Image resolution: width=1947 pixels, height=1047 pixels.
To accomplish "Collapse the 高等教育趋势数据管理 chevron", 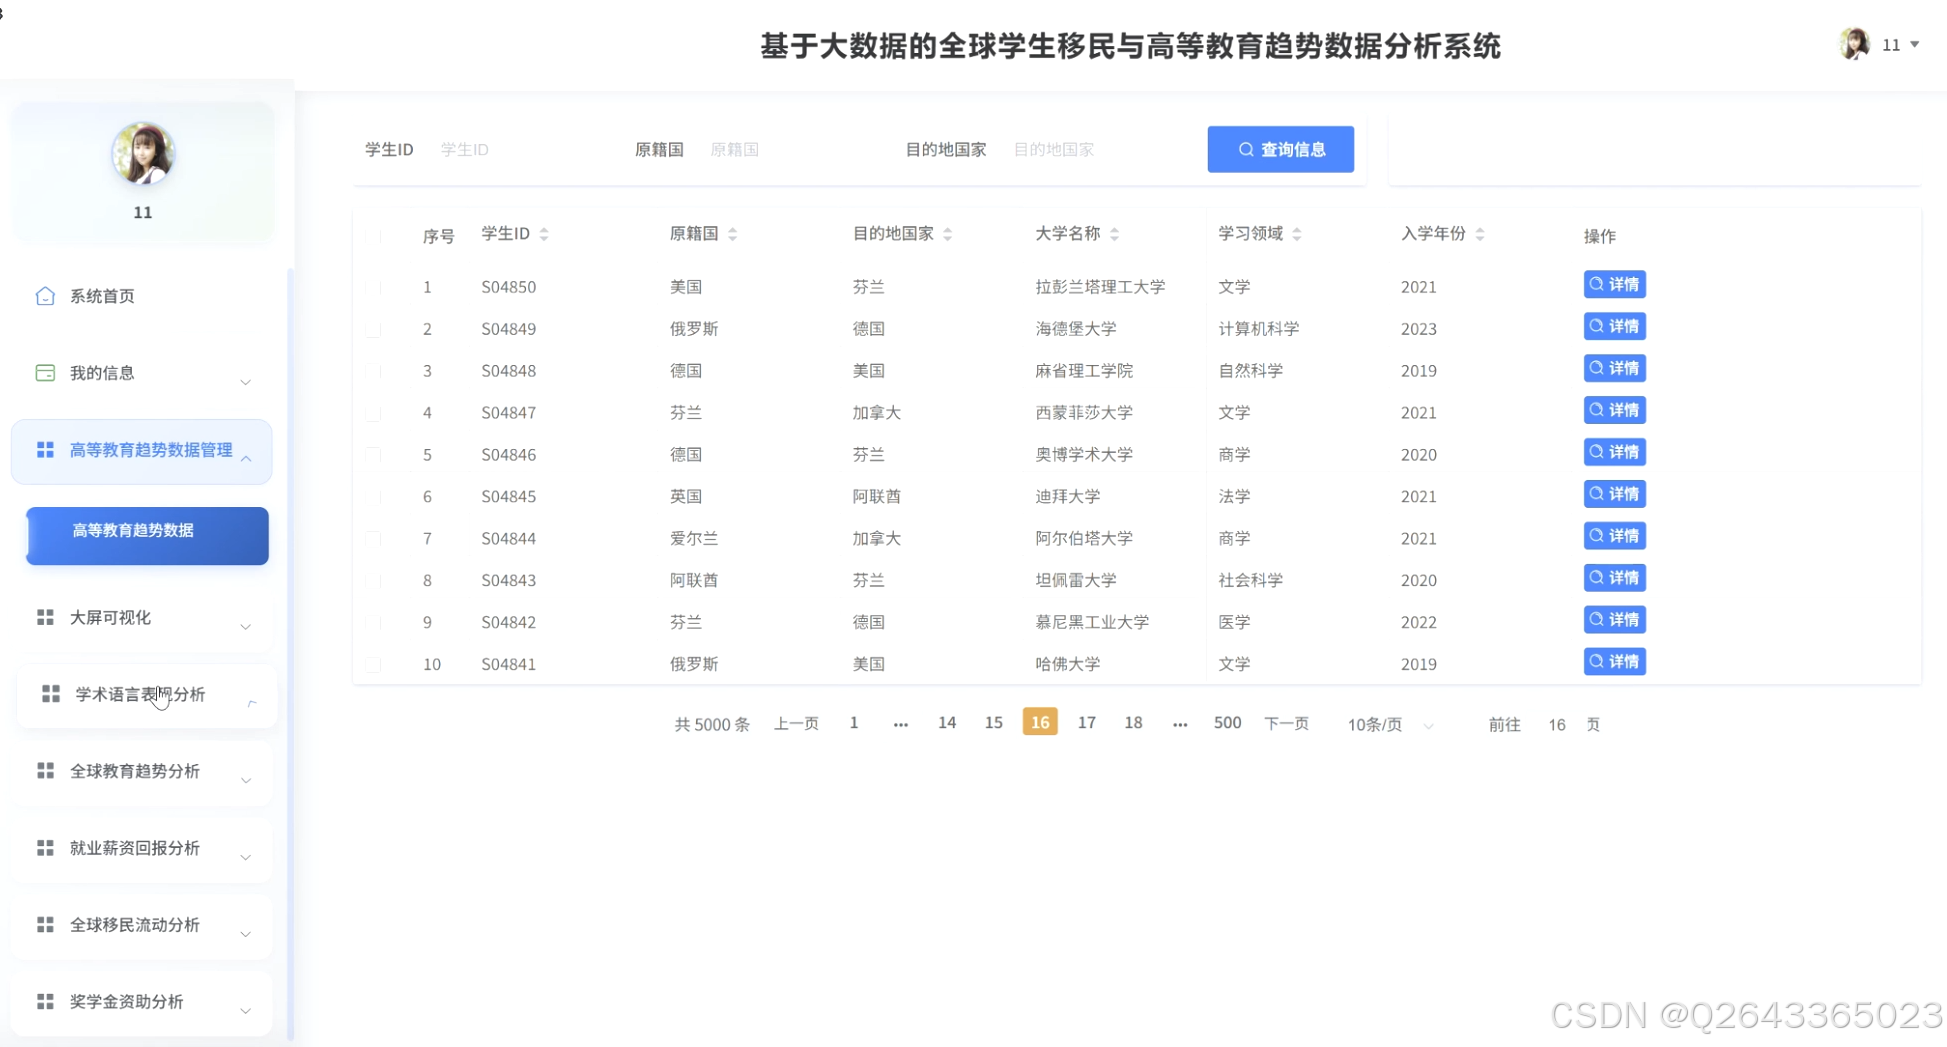I will [x=246, y=458].
